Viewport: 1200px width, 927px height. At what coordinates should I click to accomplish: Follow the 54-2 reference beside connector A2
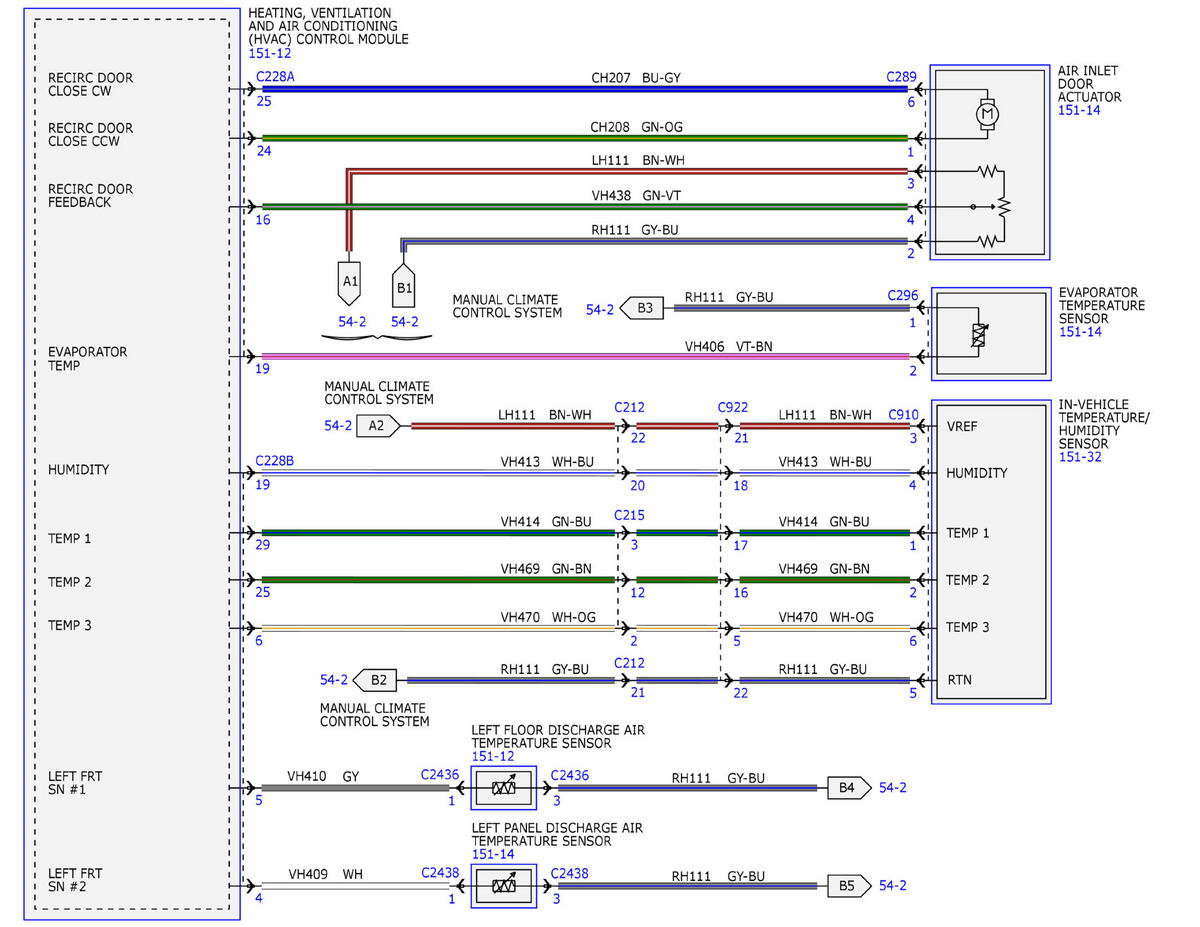click(x=338, y=426)
